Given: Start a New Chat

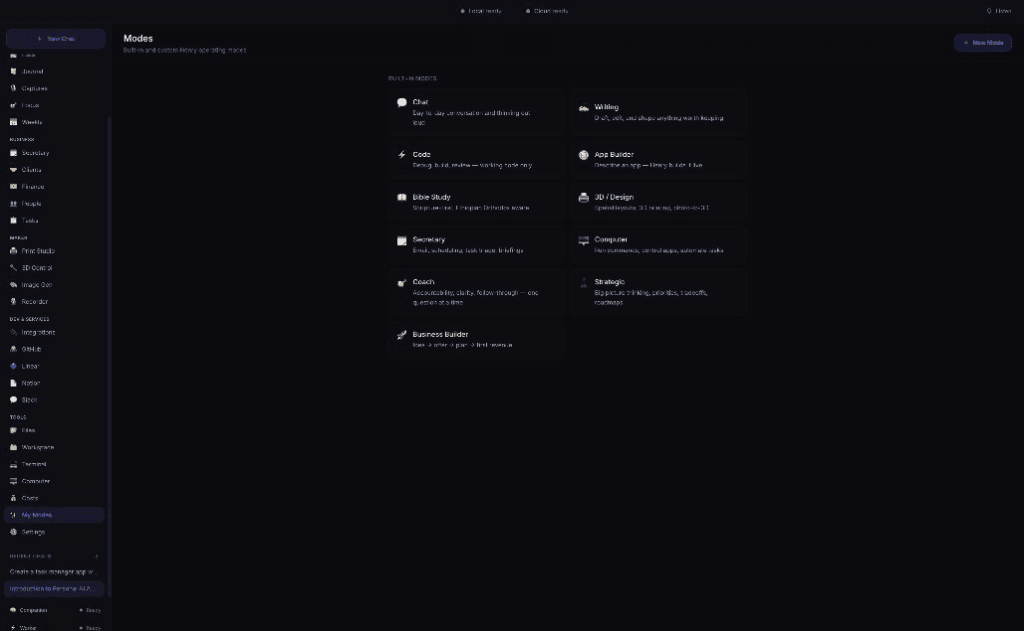Looking at the screenshot, I should pyautogui.click(x=56, y=39).
